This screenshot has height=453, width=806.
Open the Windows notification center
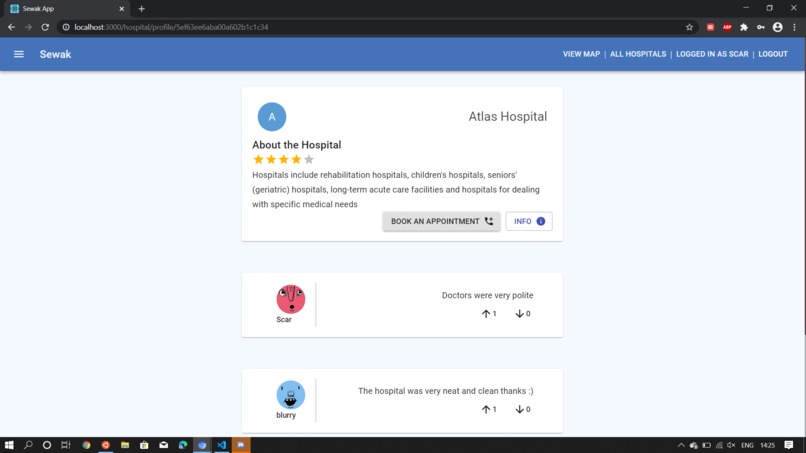pos(789,445)
